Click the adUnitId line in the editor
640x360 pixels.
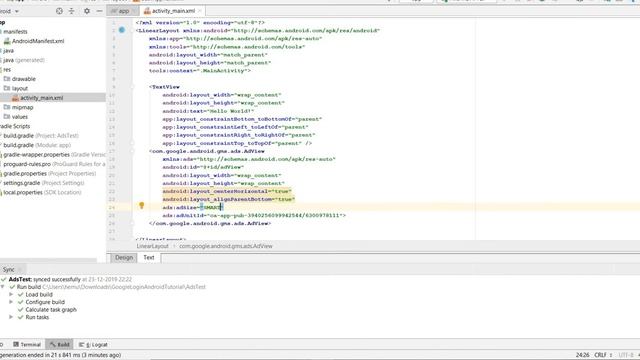[x=254, y=216]
